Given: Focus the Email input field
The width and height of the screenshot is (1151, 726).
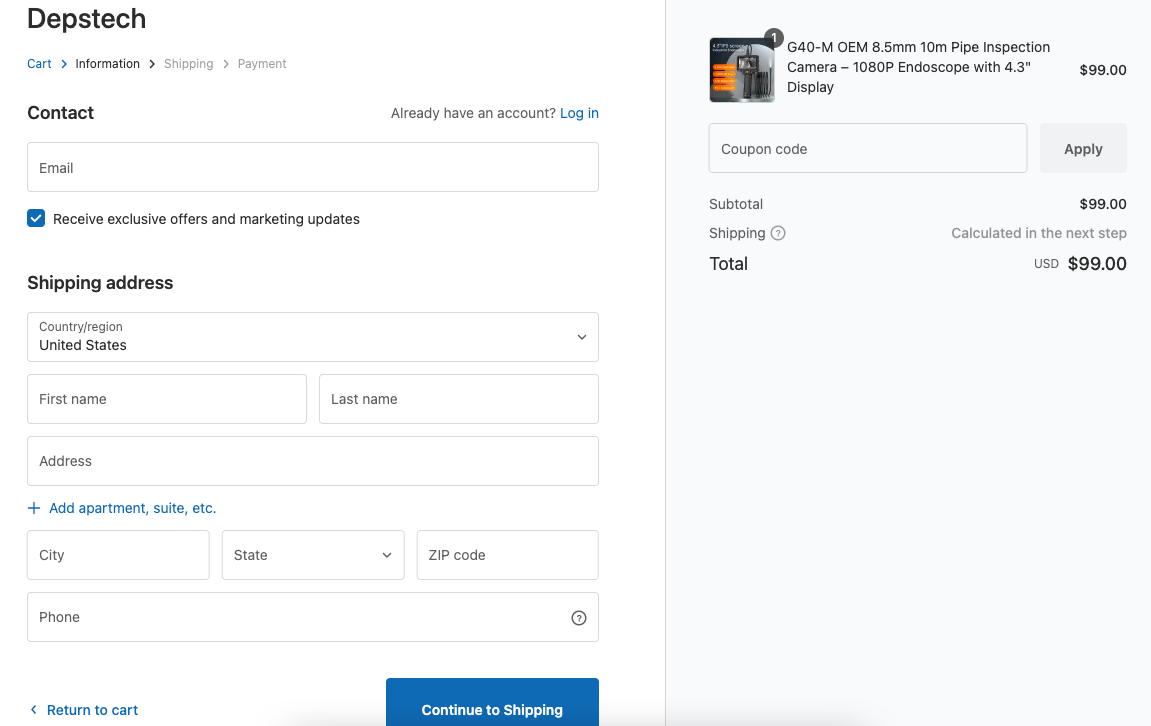Looking at the screenshot, I should click(x=312, y=168).
